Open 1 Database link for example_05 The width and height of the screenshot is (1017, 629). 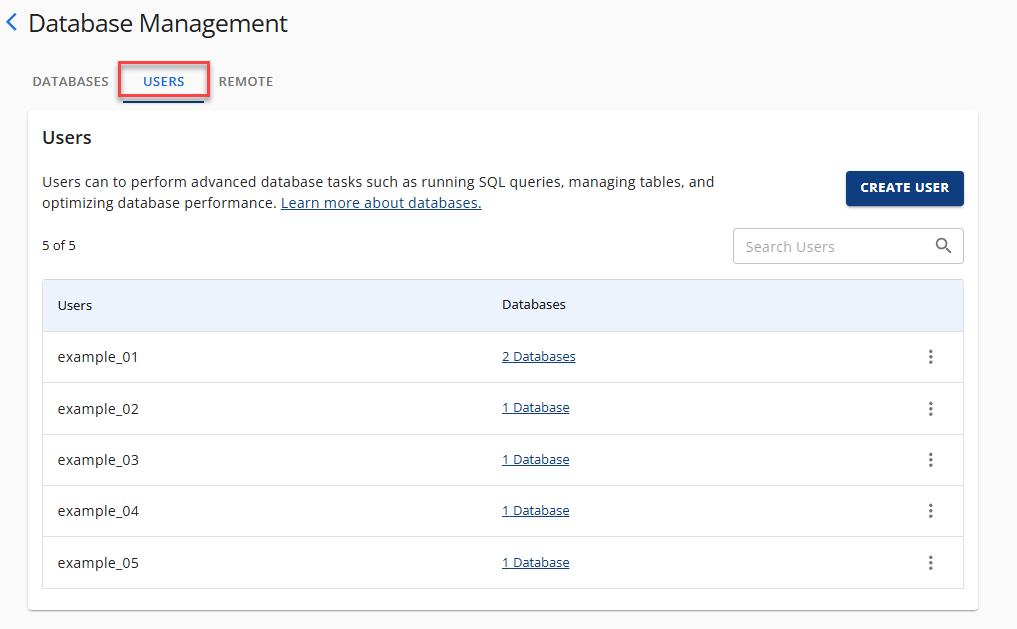click(535, 562)
